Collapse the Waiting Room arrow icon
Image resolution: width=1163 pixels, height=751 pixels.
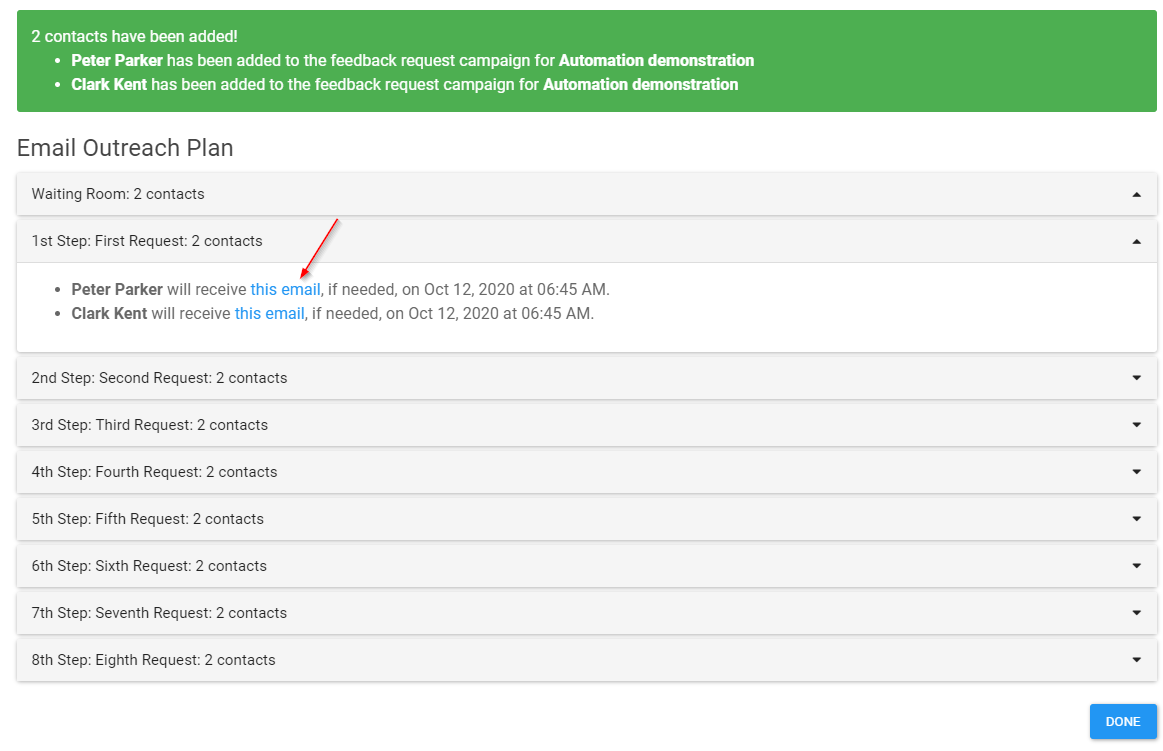[x=1136, y=195]
